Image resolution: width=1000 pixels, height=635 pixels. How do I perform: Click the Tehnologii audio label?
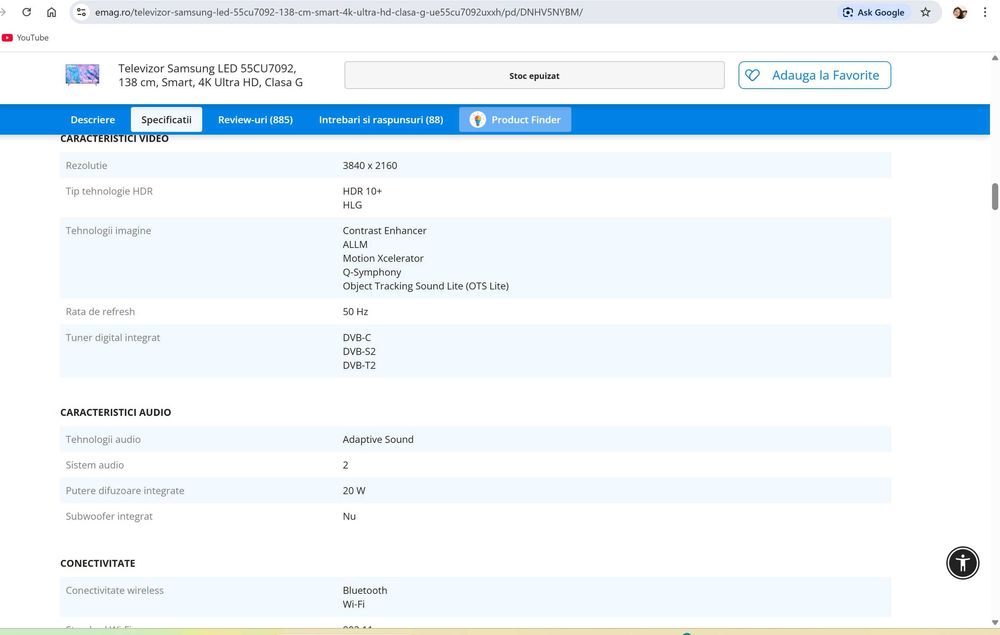point(103,439)
